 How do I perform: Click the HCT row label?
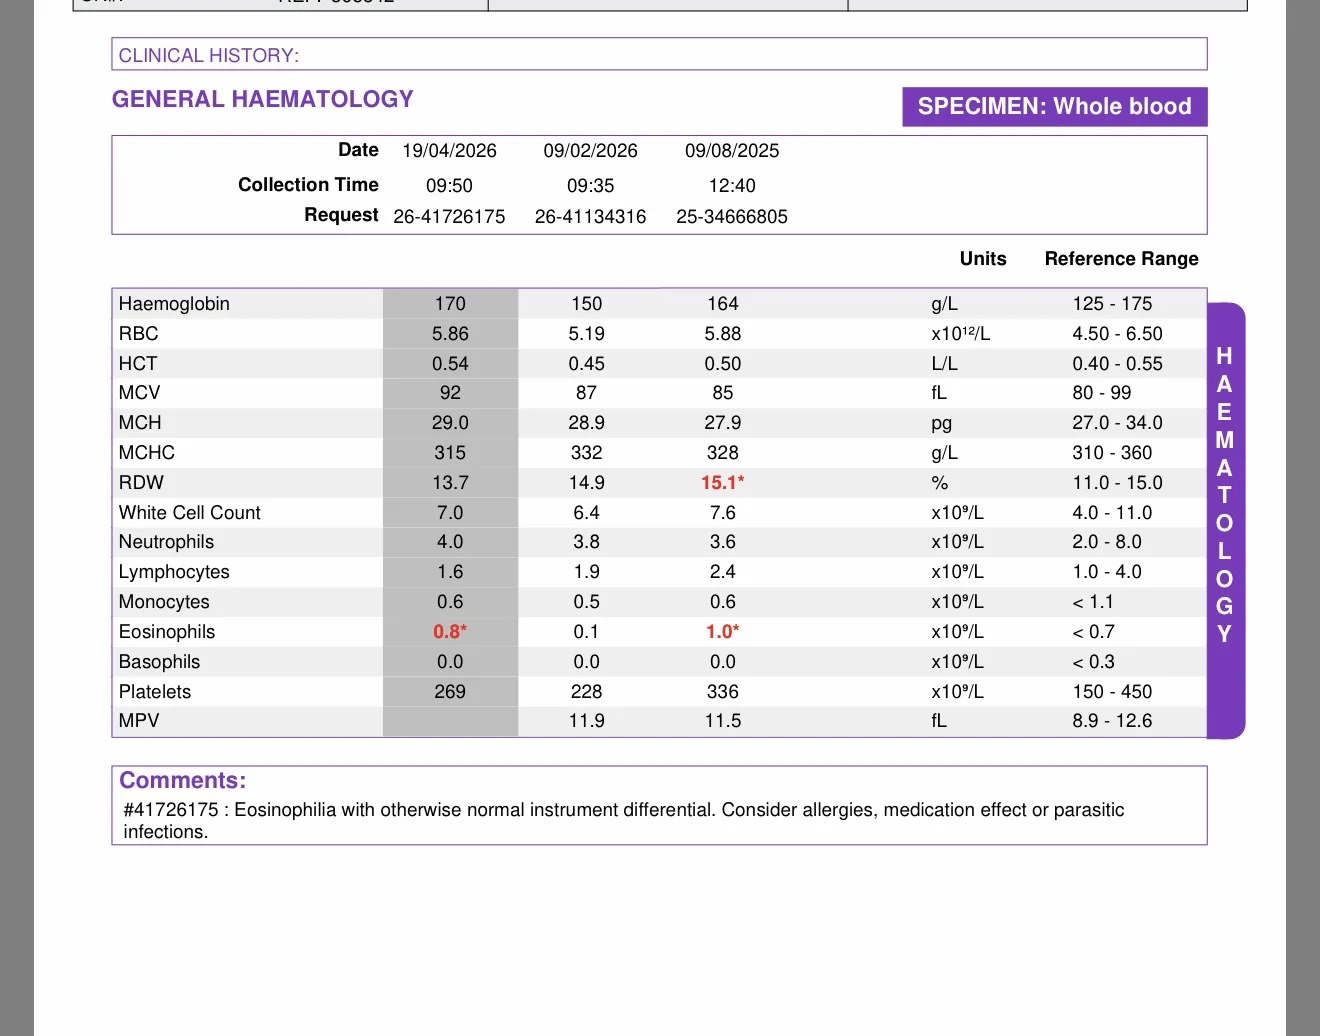(138, 364)
